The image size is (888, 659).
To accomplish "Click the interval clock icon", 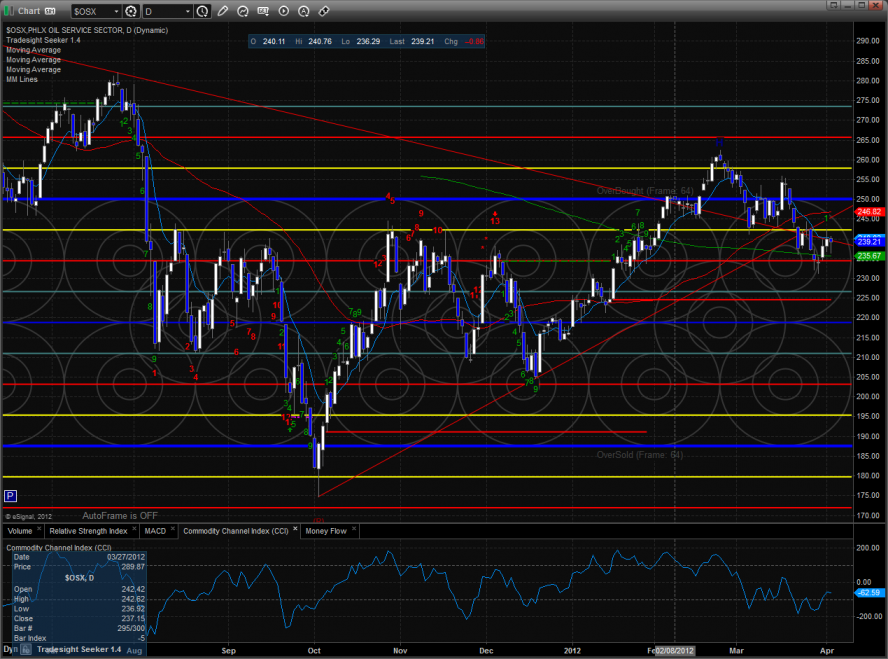I will (x=204, y=11).
